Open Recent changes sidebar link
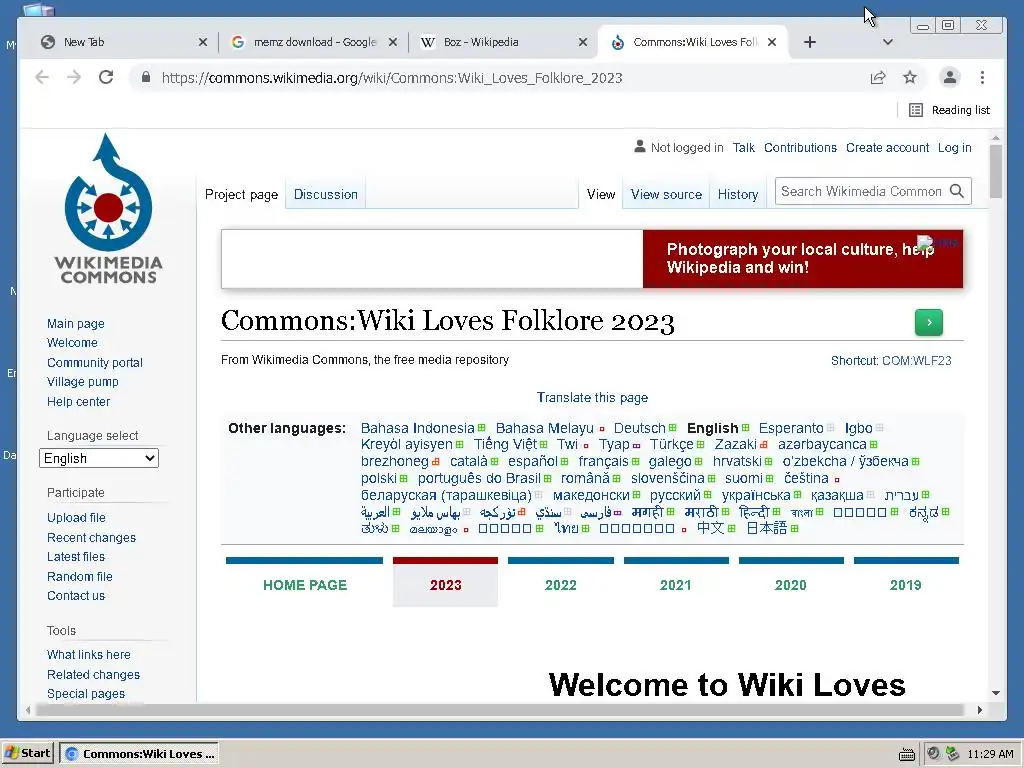 tap(91, 537)
